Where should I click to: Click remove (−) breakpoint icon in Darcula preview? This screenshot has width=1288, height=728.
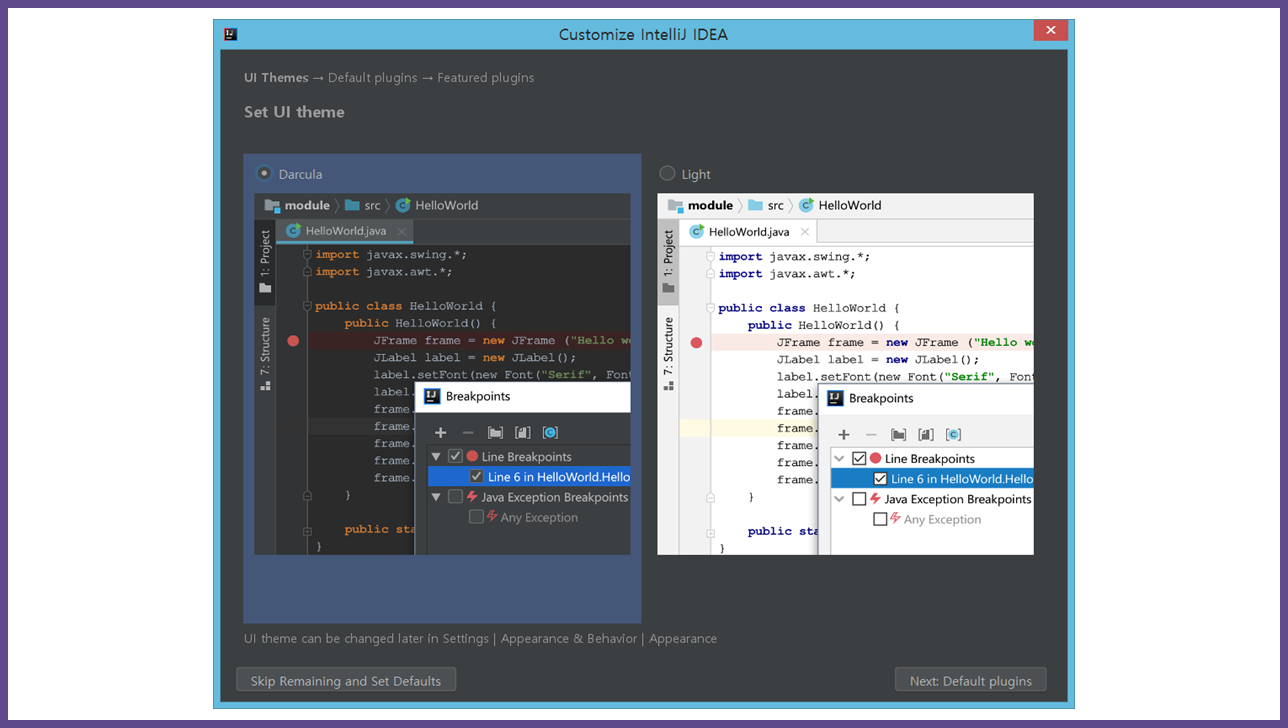(x=467, y=432)
